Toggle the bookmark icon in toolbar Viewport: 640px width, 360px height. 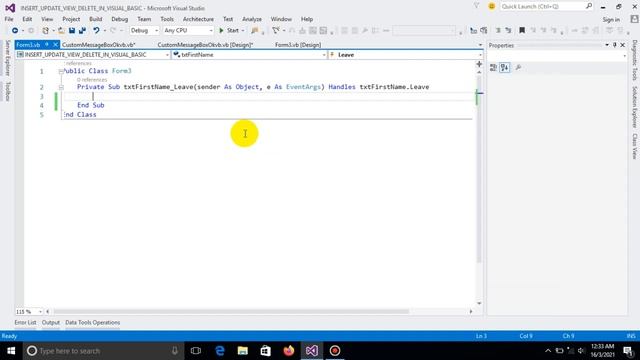point(522,30)
